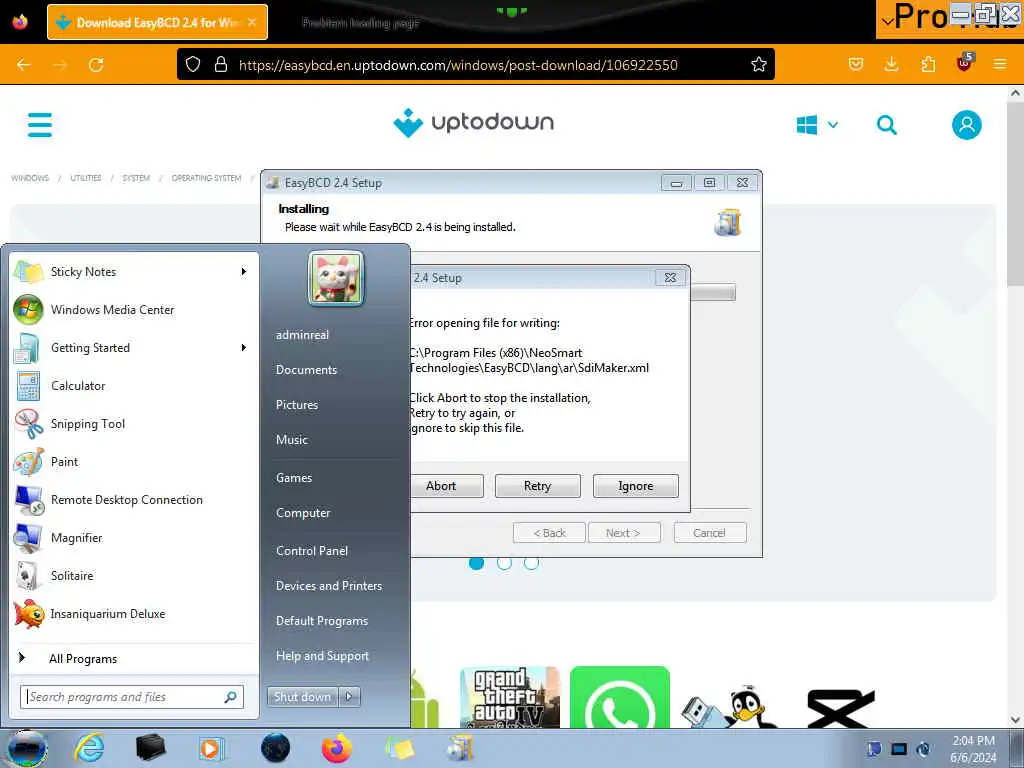
Task: Open Control Panel
Action: coord(312,551)
